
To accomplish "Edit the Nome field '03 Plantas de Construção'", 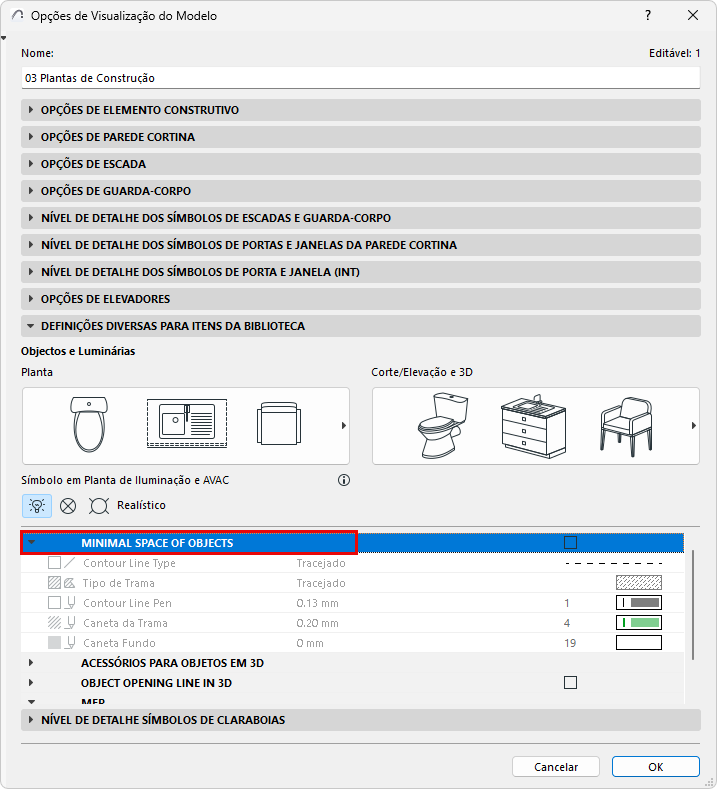I will pos(361,78).
